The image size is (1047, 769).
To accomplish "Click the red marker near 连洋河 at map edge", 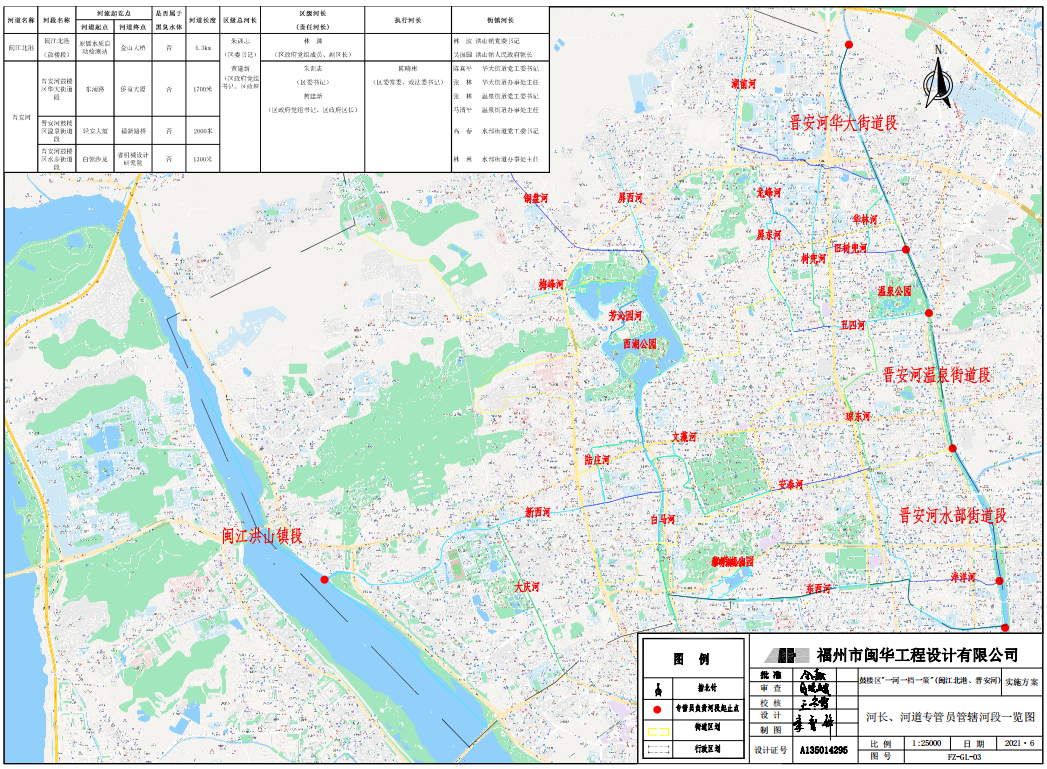I will pos(999,581).
